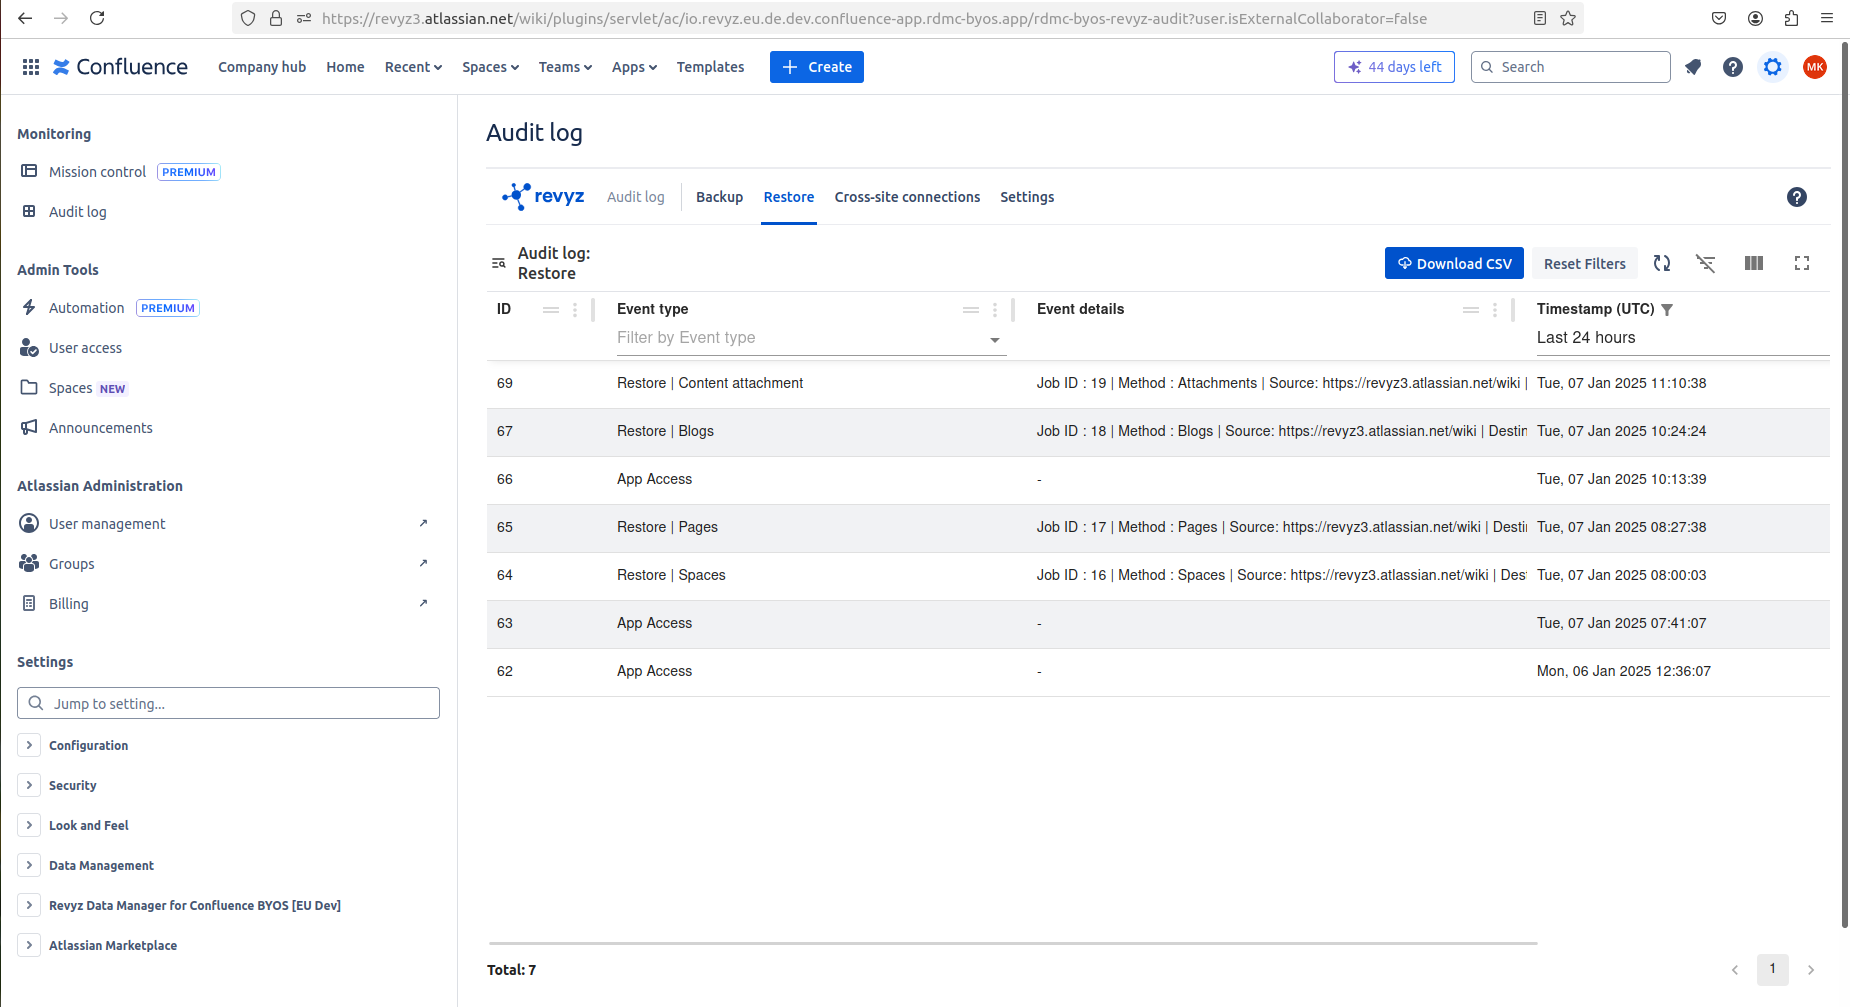
Task: Open the top help question-mark icon
Action: click(x=1733, y=67)
